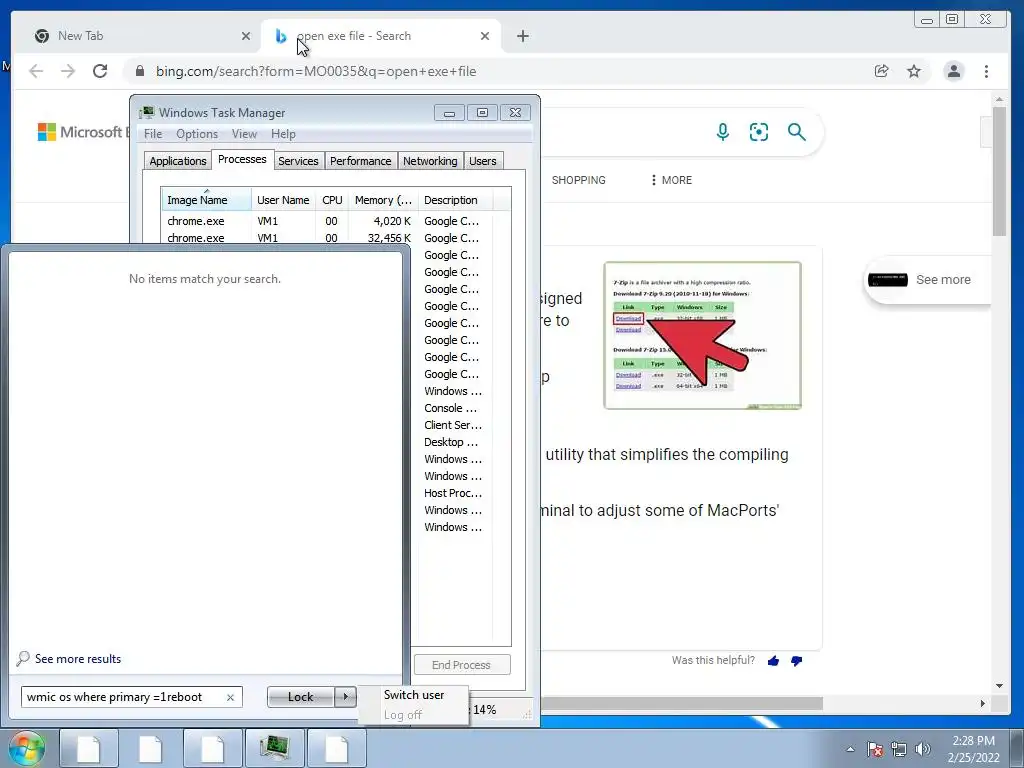Viewport: 1024px width, 768px height.
Task: Switch to the Performance tab
Action: [x=360, y=161]
